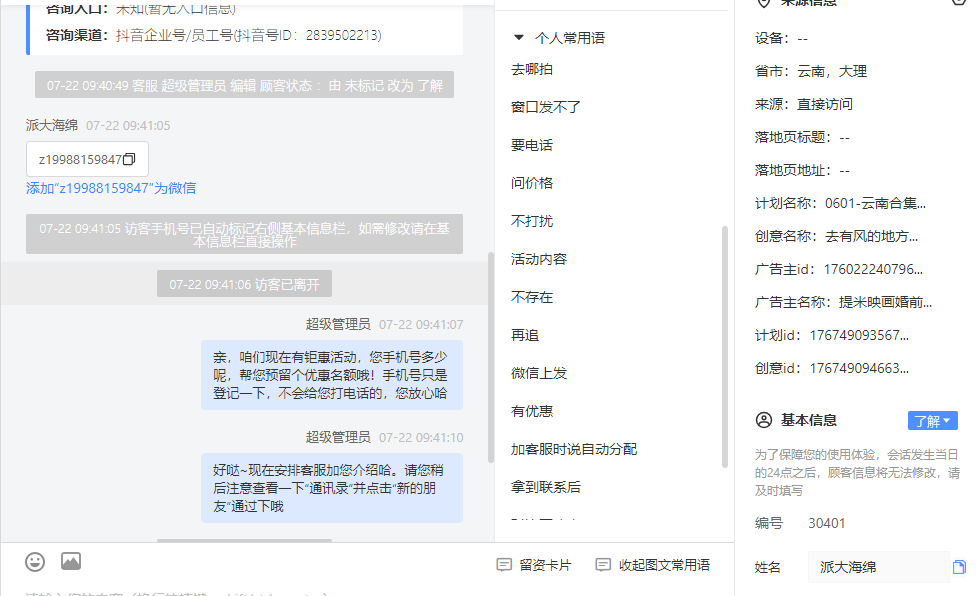Image resolution: width=980 pixels, height=596 pixels.
Task: Click 收起图文常用语 to collapse phrases
Action: point(652,565)
